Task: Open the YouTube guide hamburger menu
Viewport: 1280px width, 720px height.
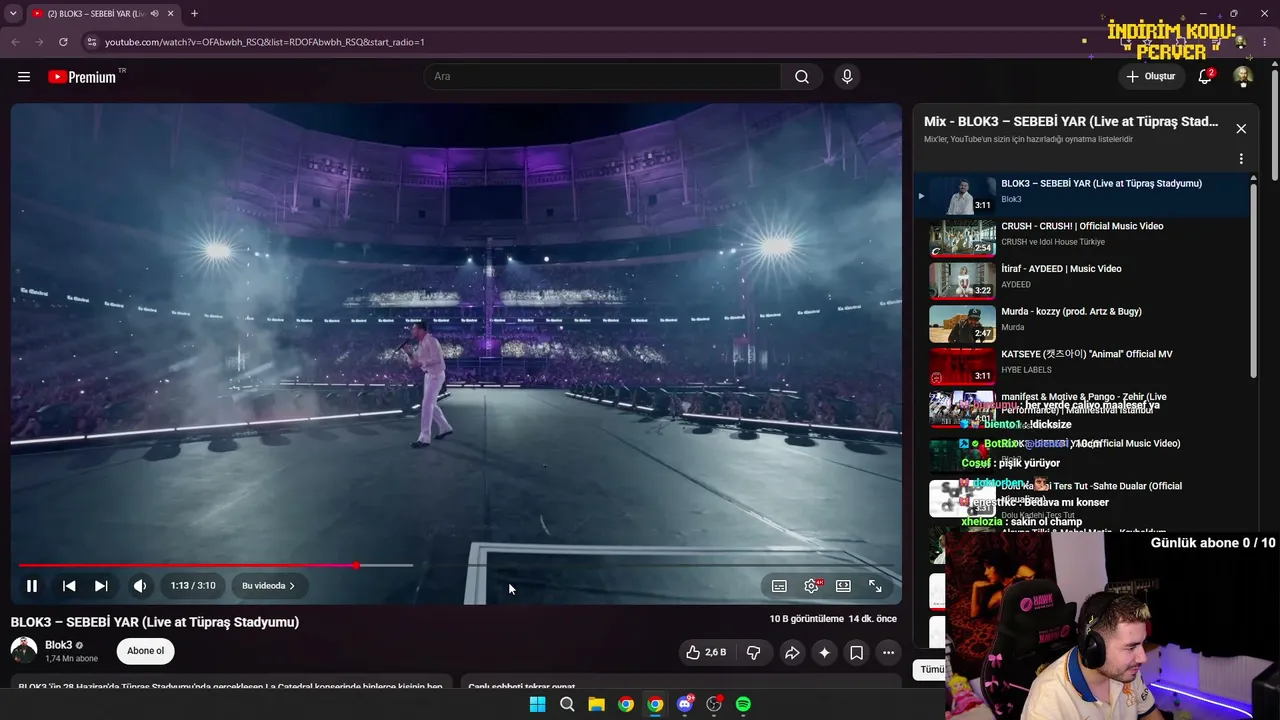Action: pos(24,77)
